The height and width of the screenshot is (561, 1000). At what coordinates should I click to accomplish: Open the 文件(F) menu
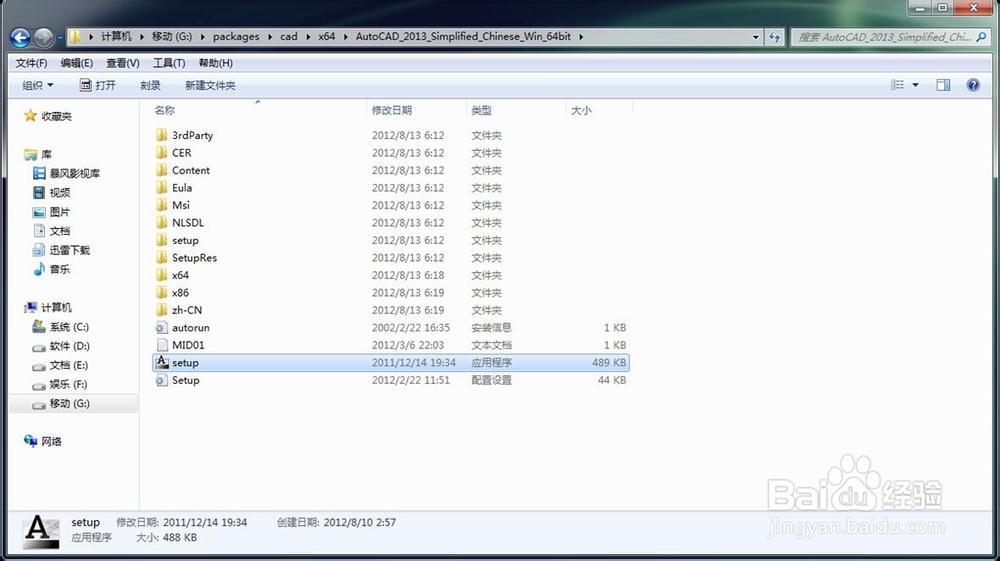click(31, 63)
